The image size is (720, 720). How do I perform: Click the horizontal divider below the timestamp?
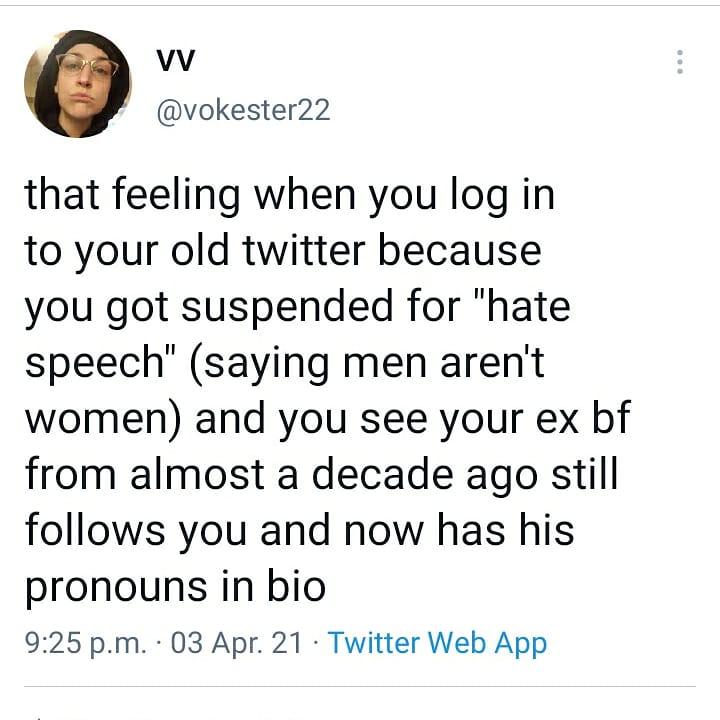click(x=360, y=687)
